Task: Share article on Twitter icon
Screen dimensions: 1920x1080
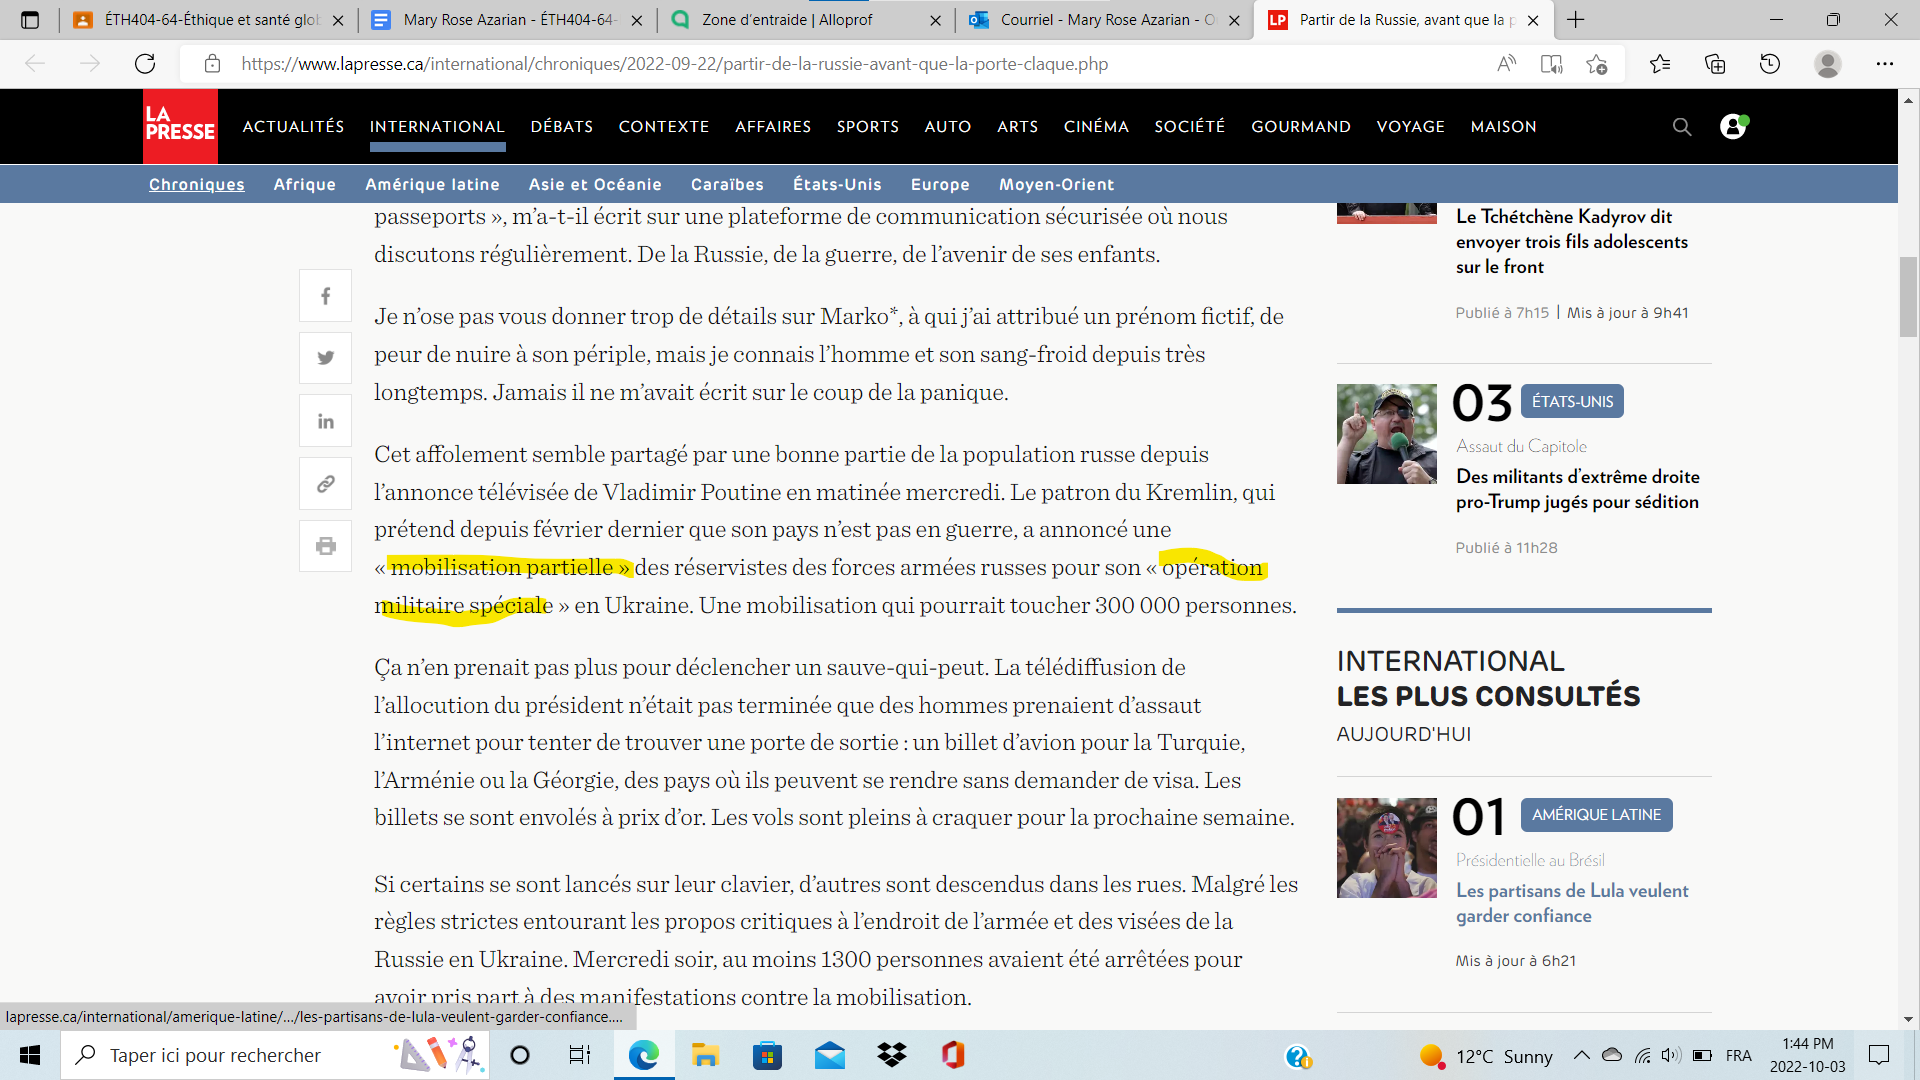Action: [325, 358]
